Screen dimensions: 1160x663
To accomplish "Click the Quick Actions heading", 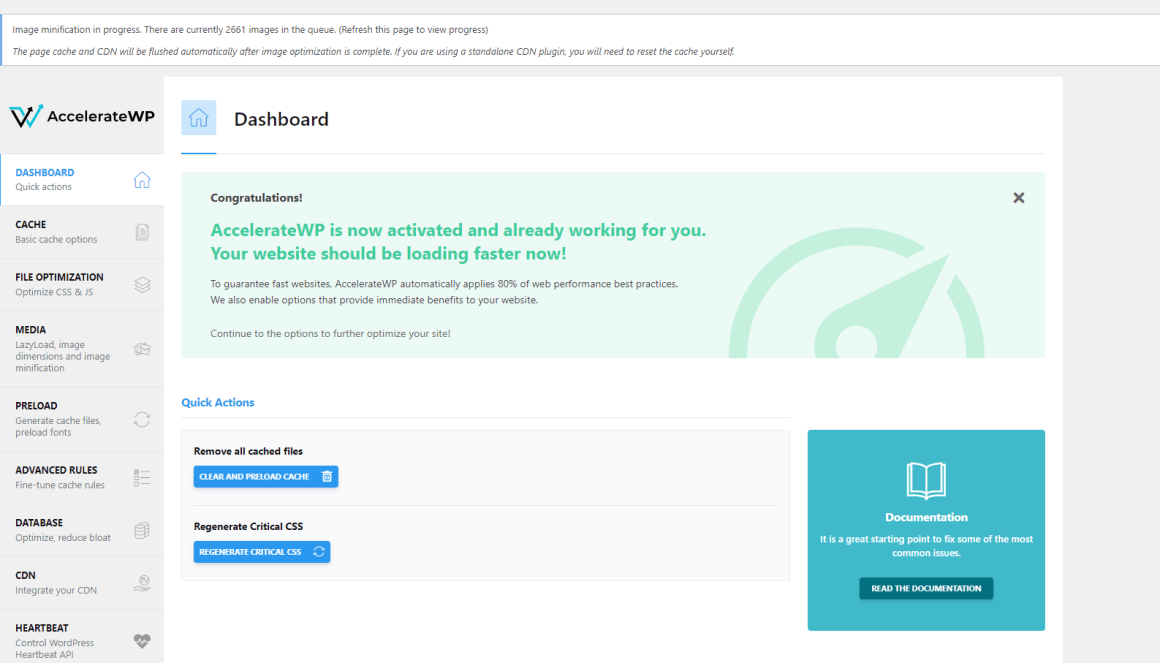I will click(x=218, y=403).
